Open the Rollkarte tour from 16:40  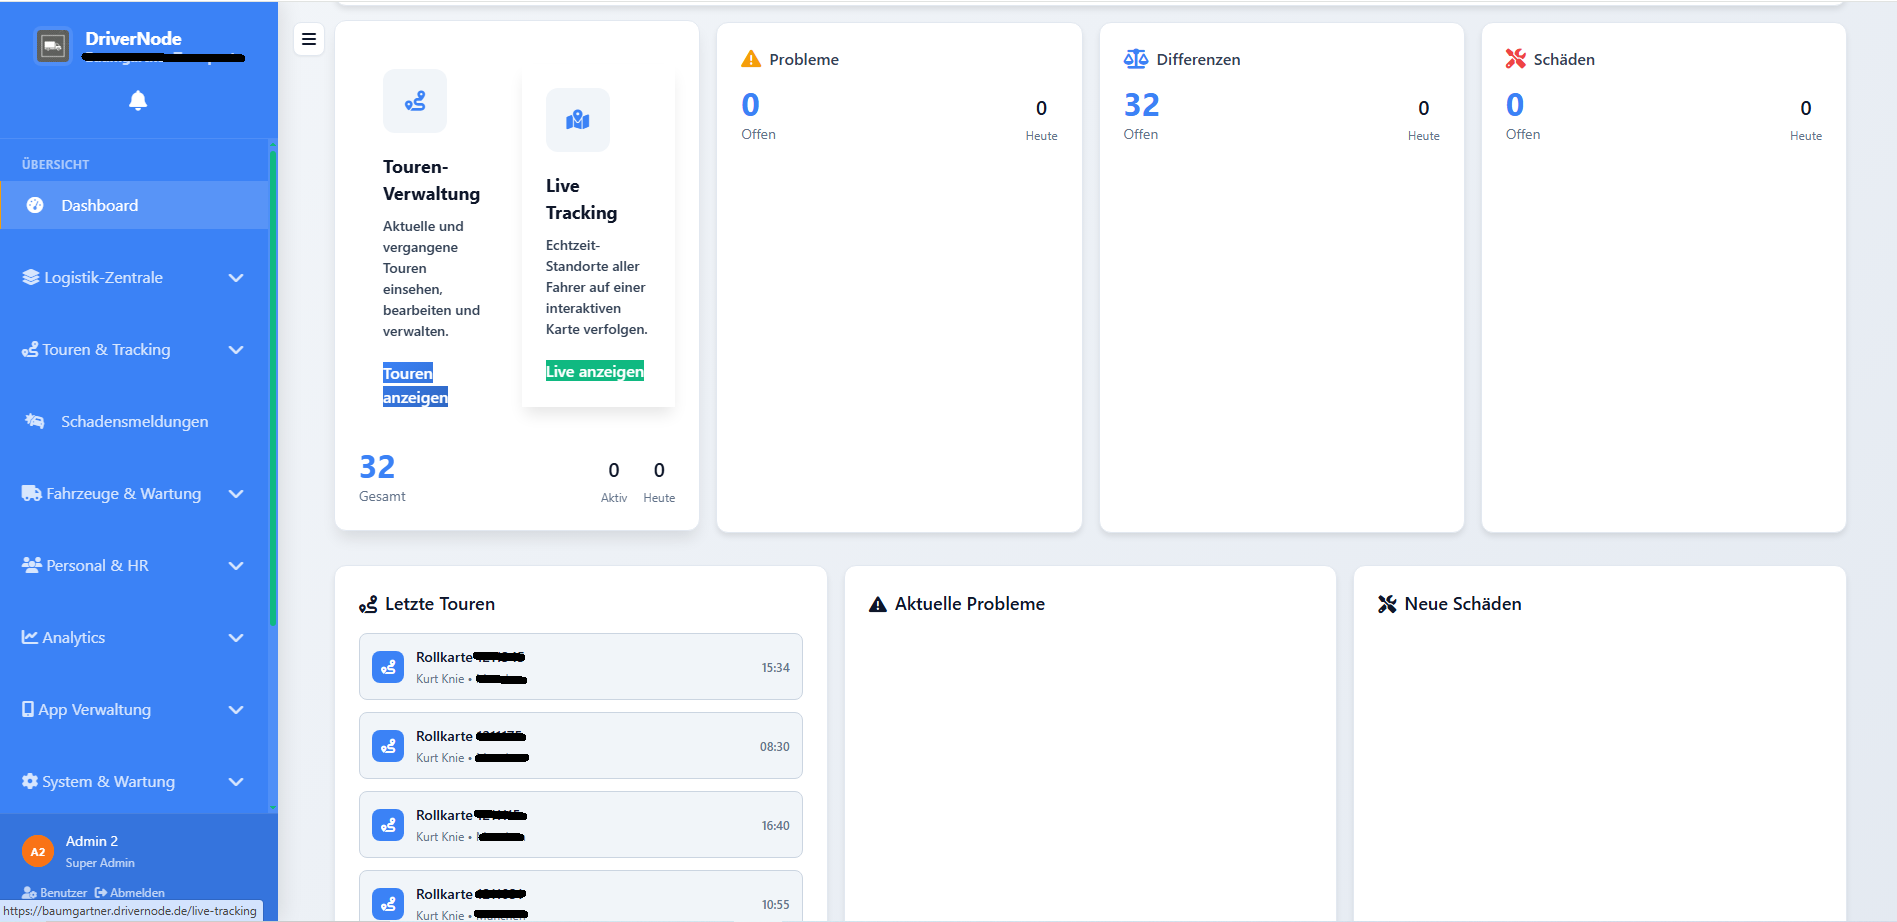click(581, 824)
